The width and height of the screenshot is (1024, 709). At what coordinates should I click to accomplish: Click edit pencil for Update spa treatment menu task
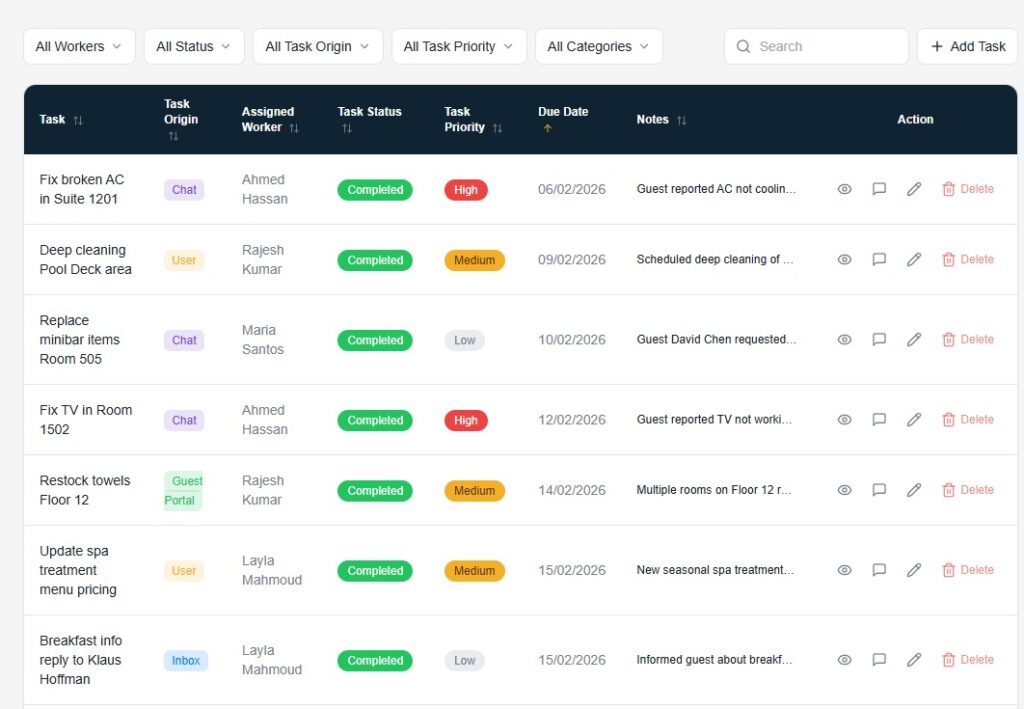pyautogui.click(x=913, y=570)
